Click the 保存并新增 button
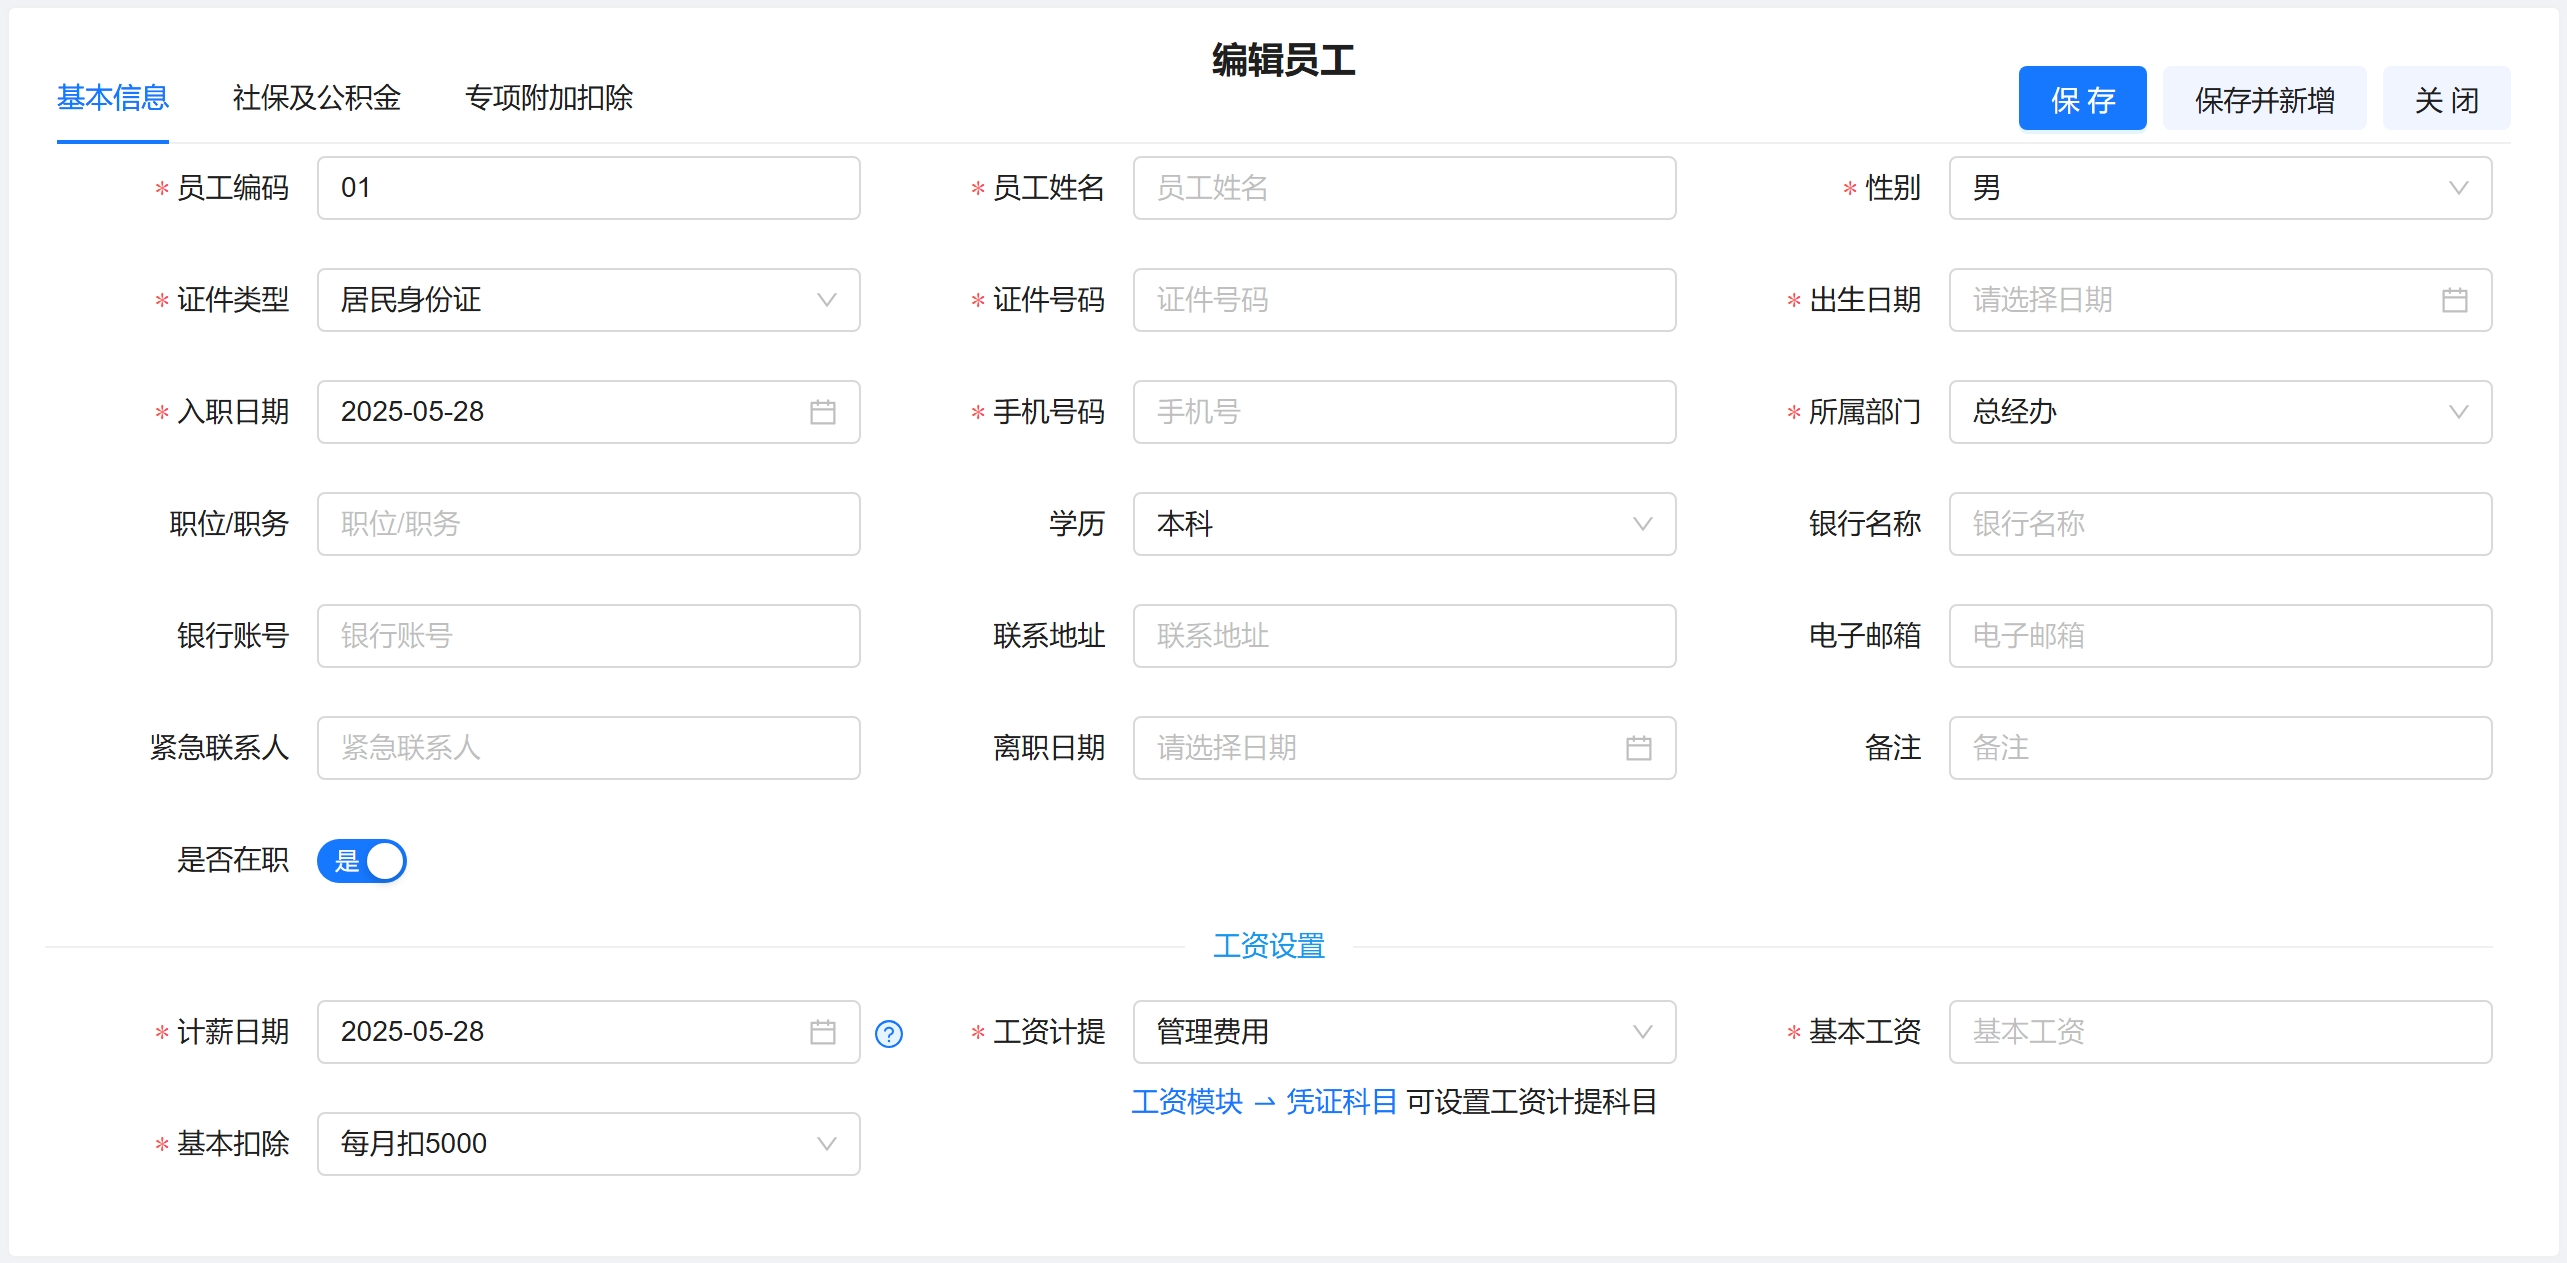2567x1263 pixels. (x=2263, y=99)
